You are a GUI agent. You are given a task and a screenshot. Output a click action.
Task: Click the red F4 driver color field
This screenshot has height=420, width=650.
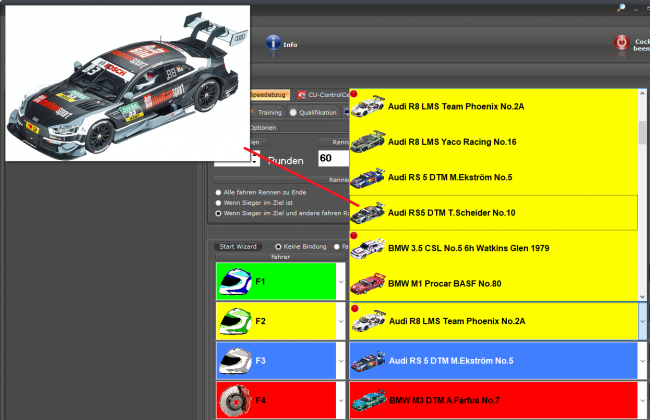276,401
